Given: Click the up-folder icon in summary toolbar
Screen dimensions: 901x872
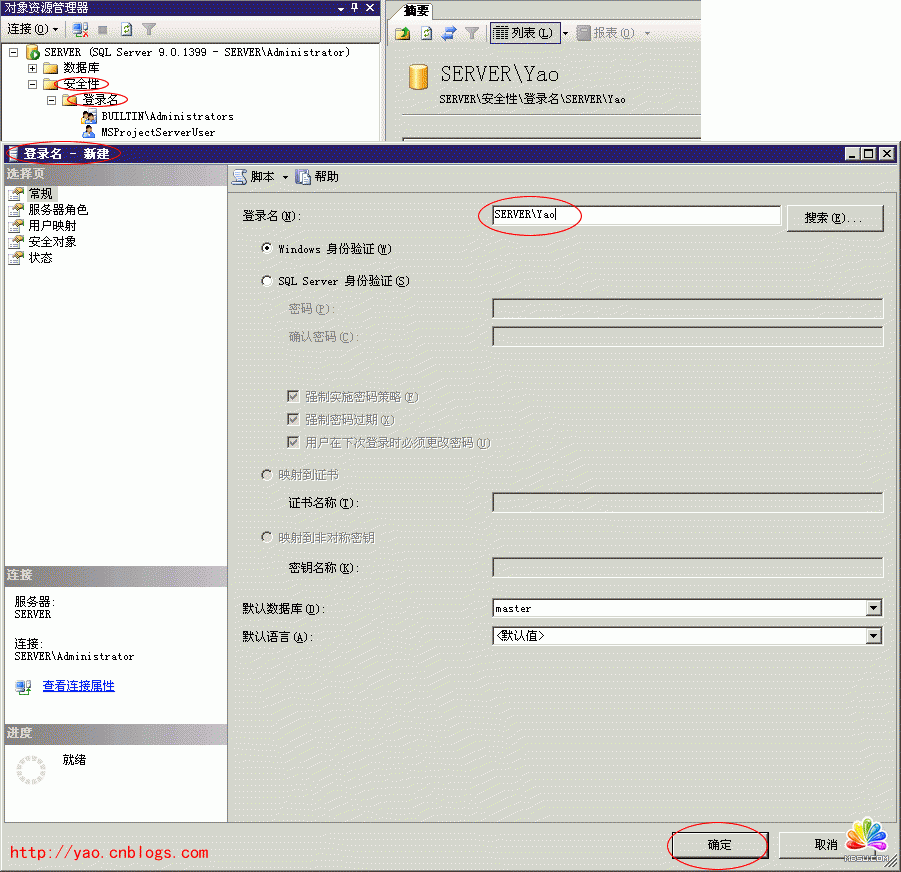Looking at the screenshot, I should click(402, 33).
